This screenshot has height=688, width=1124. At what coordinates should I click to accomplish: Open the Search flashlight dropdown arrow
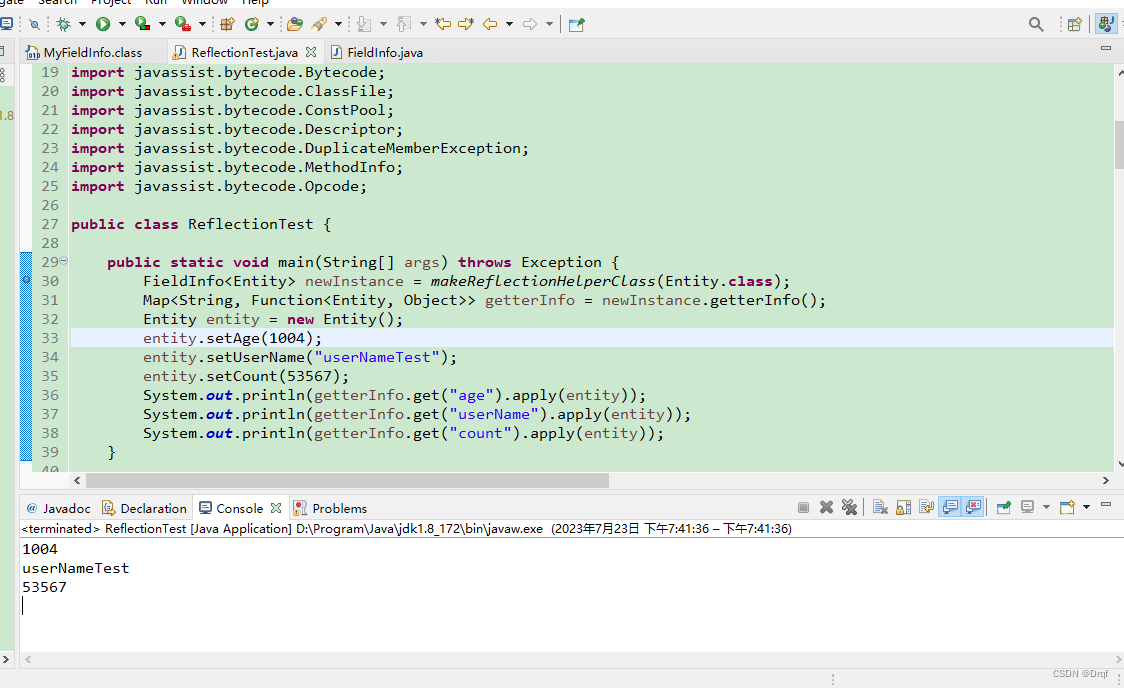[338, 24]
